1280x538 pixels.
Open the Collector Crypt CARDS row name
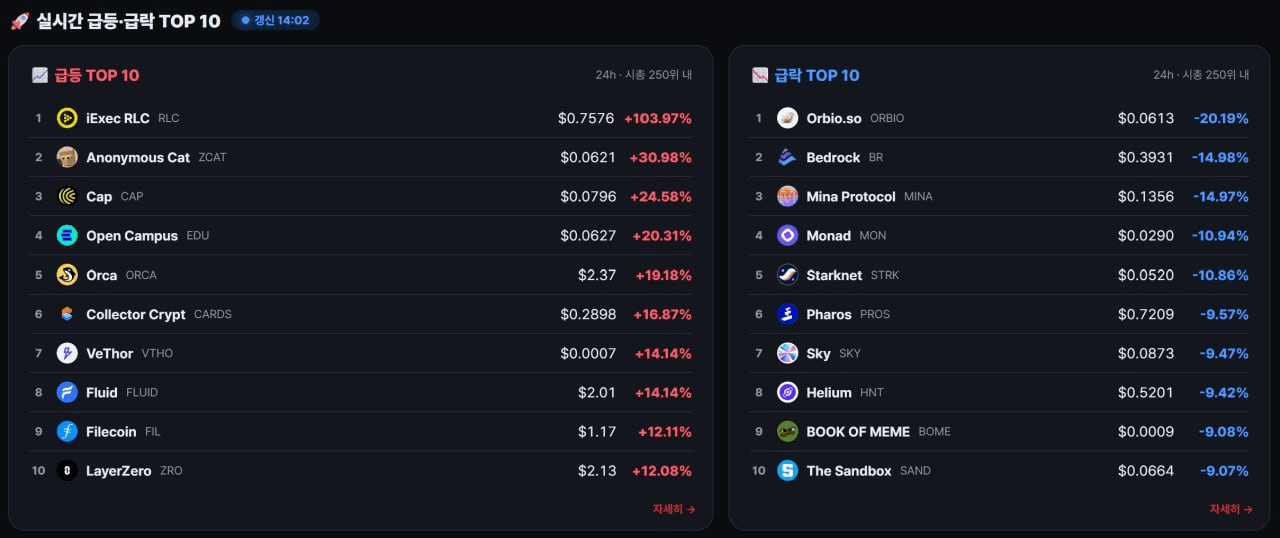click(136, 314)
